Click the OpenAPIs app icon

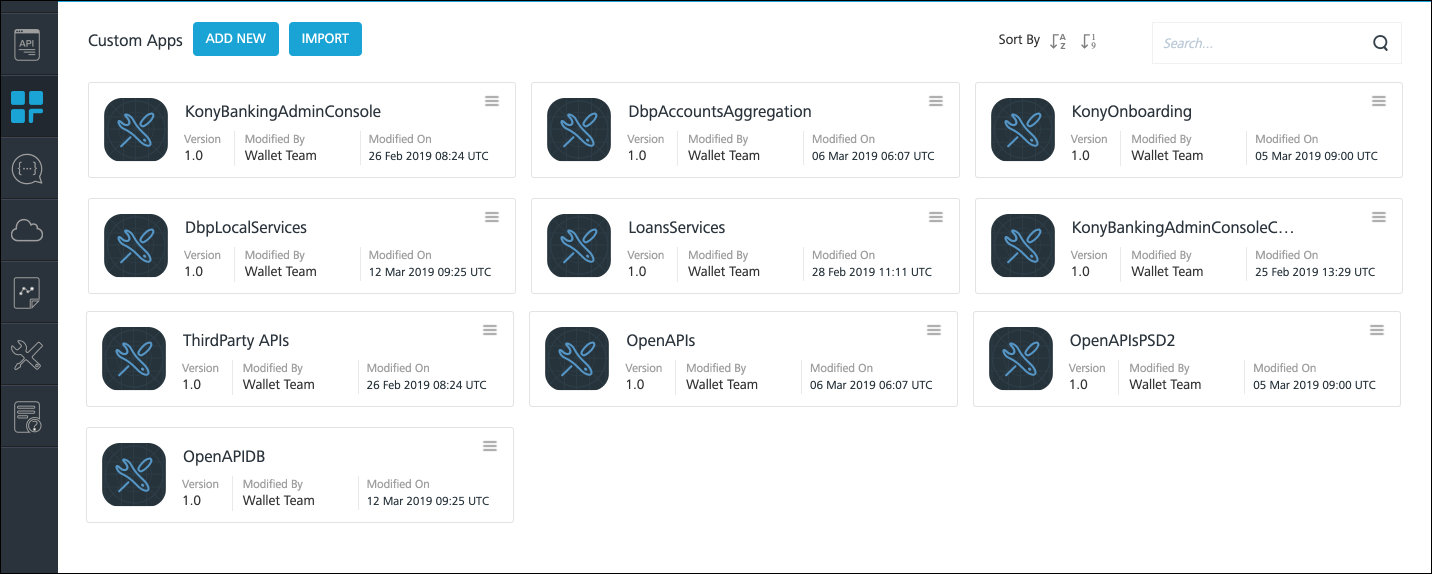coord(577,359)
